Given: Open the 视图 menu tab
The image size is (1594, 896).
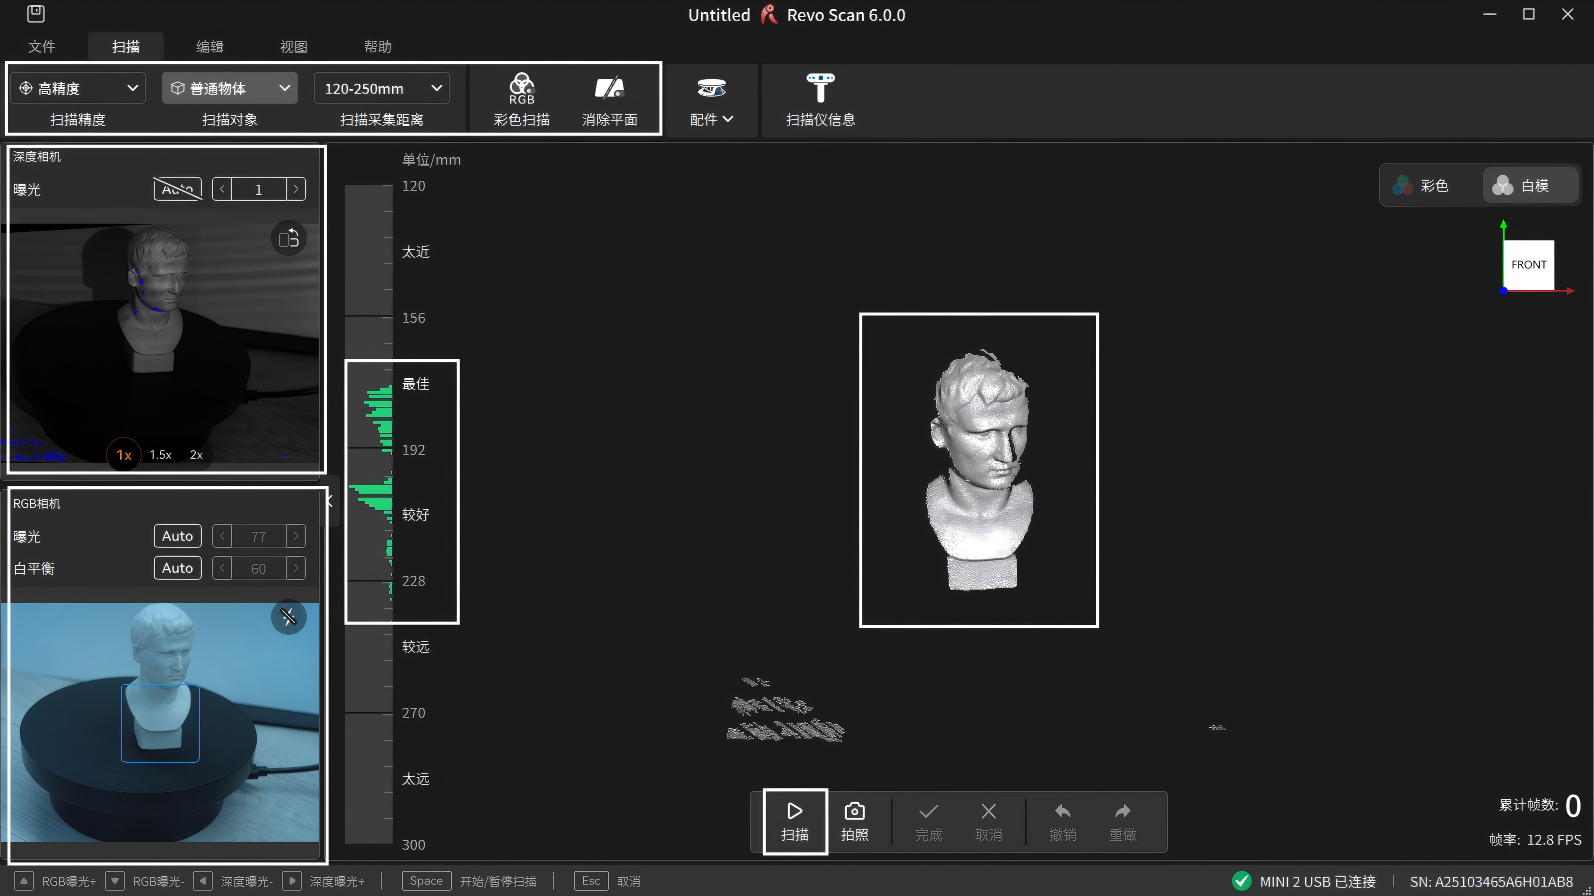Looking at the screenshot, I should (294, 47).
